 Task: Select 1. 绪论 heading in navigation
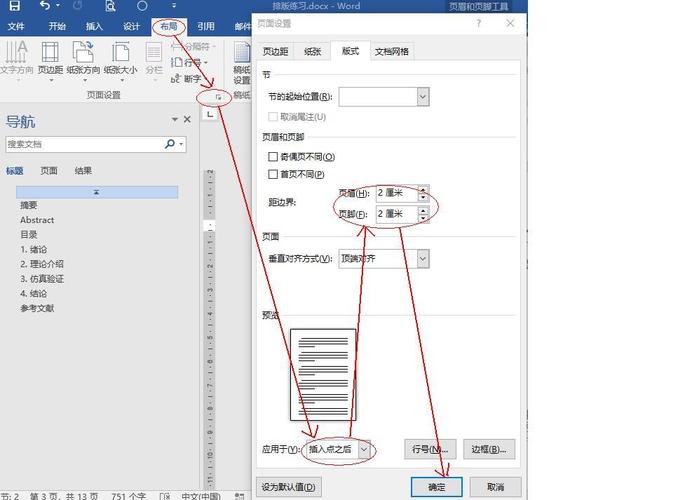pos(34,249)
